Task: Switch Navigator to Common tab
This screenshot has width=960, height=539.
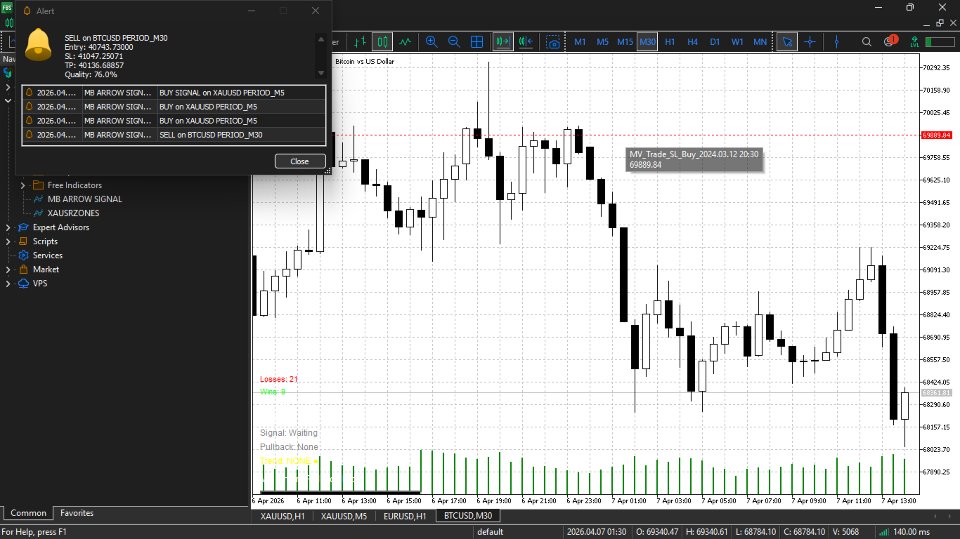Action: pyautogui.click(x=28, y=513)
